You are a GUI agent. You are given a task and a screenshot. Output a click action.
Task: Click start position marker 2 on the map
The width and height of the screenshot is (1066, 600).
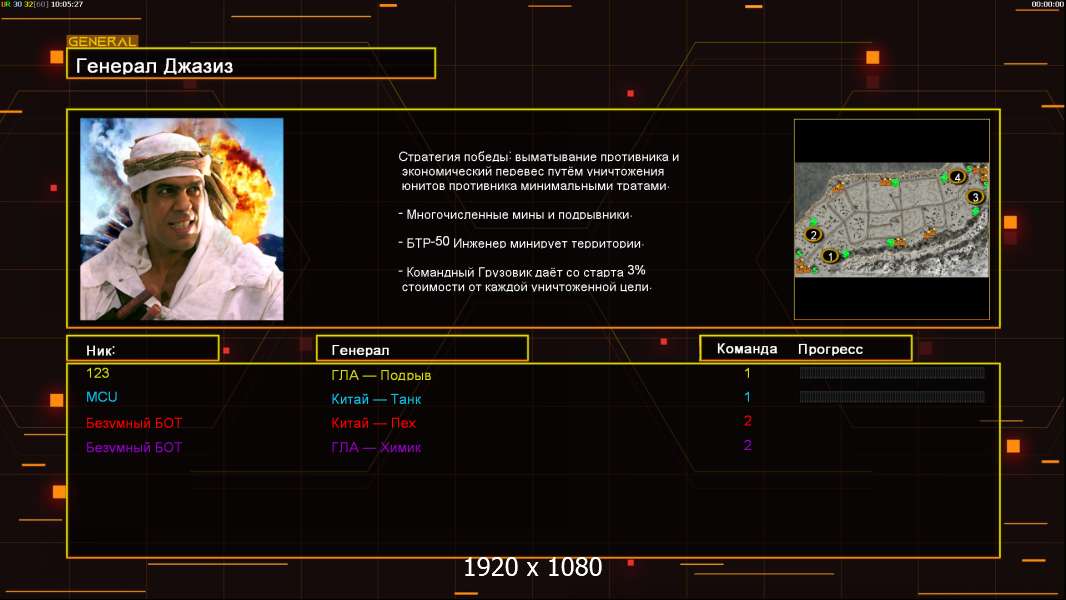click(x=813, y=235)
